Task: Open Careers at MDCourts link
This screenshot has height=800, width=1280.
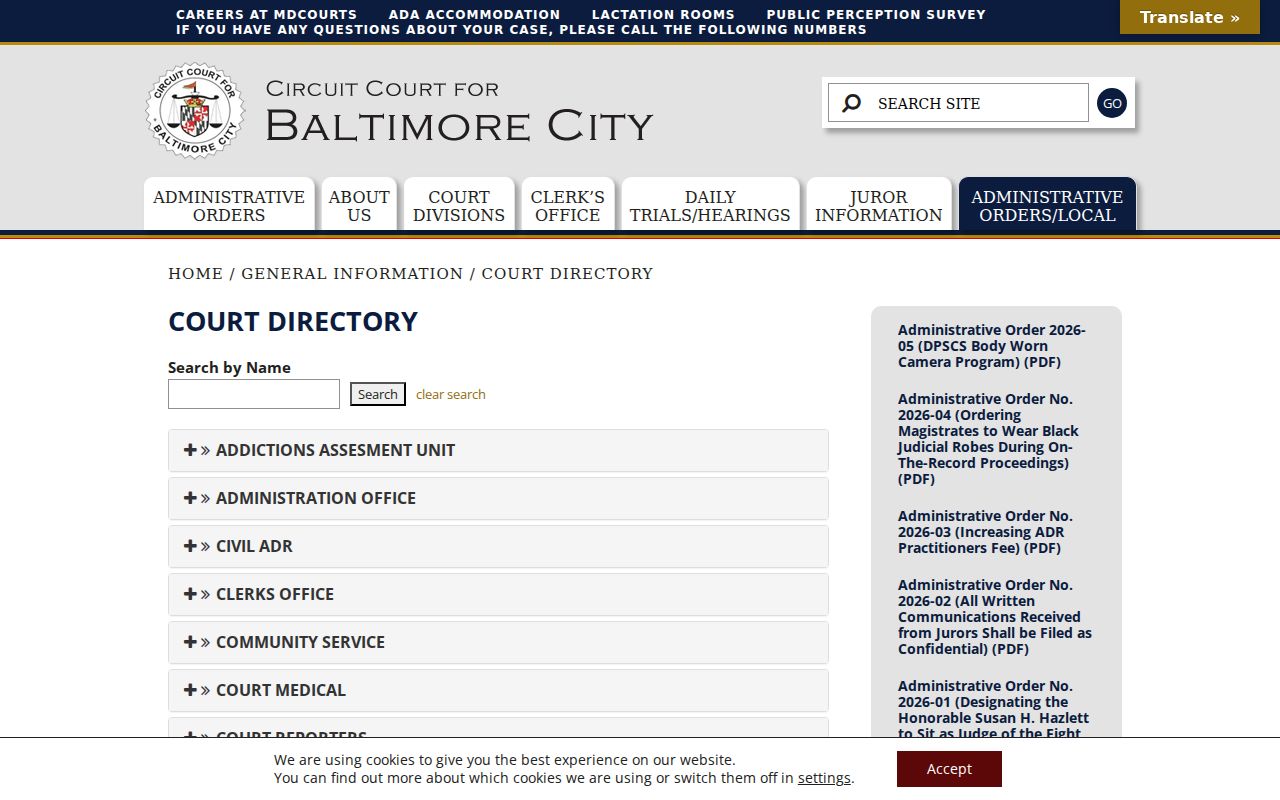Action: 266,15
